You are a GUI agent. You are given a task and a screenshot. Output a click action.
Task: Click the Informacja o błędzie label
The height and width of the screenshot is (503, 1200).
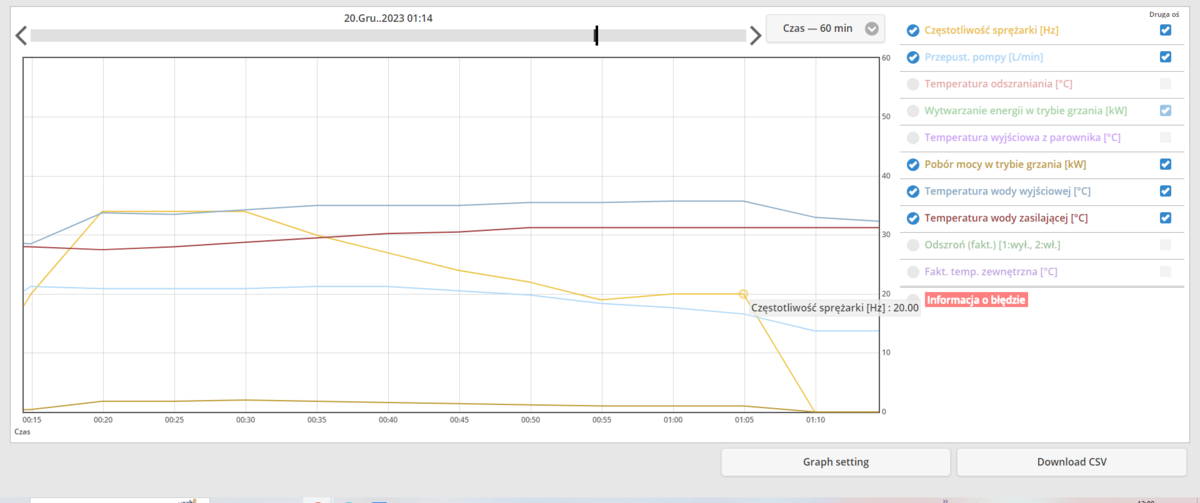[x=976, y=299]
